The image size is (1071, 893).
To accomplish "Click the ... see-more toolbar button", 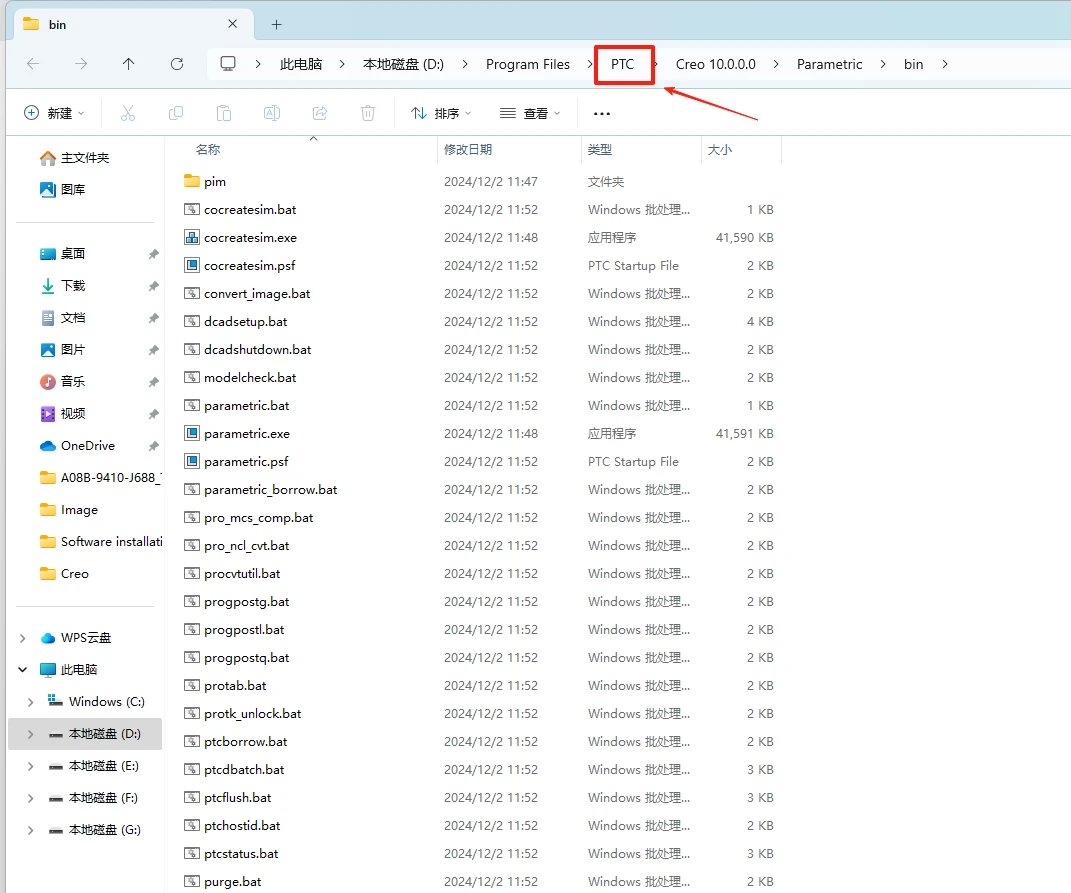I will (601, 112).
